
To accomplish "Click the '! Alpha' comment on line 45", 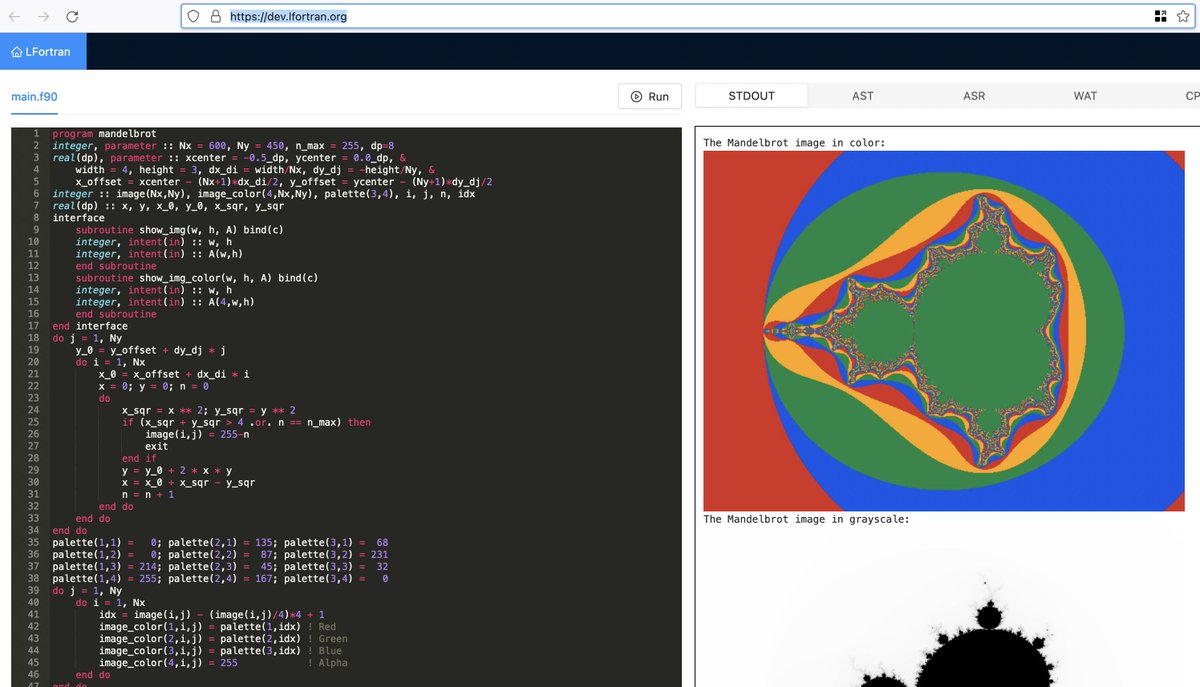I will point(328,663).
